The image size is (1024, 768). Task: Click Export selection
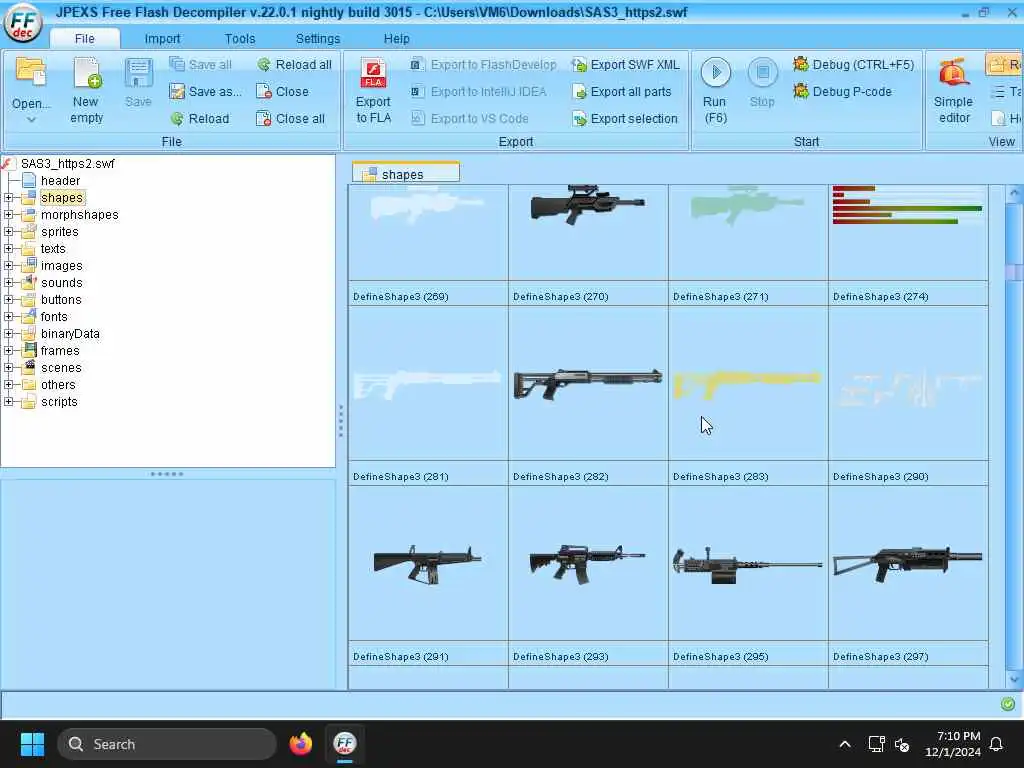(625, 118)
